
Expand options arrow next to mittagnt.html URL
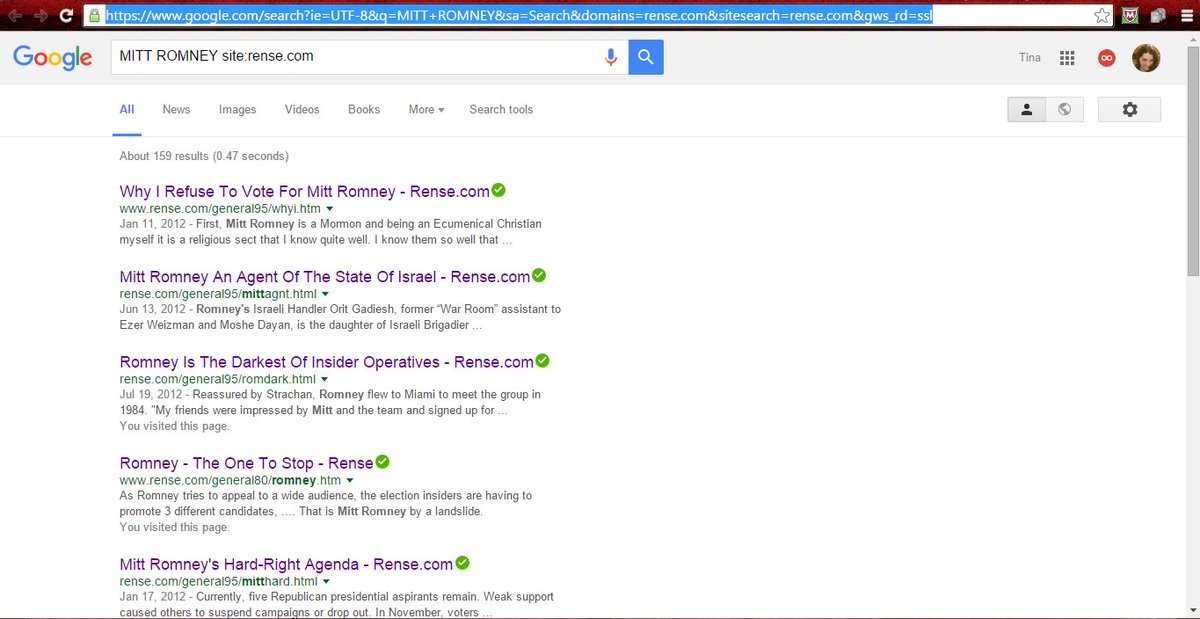(x=325, y=294)
